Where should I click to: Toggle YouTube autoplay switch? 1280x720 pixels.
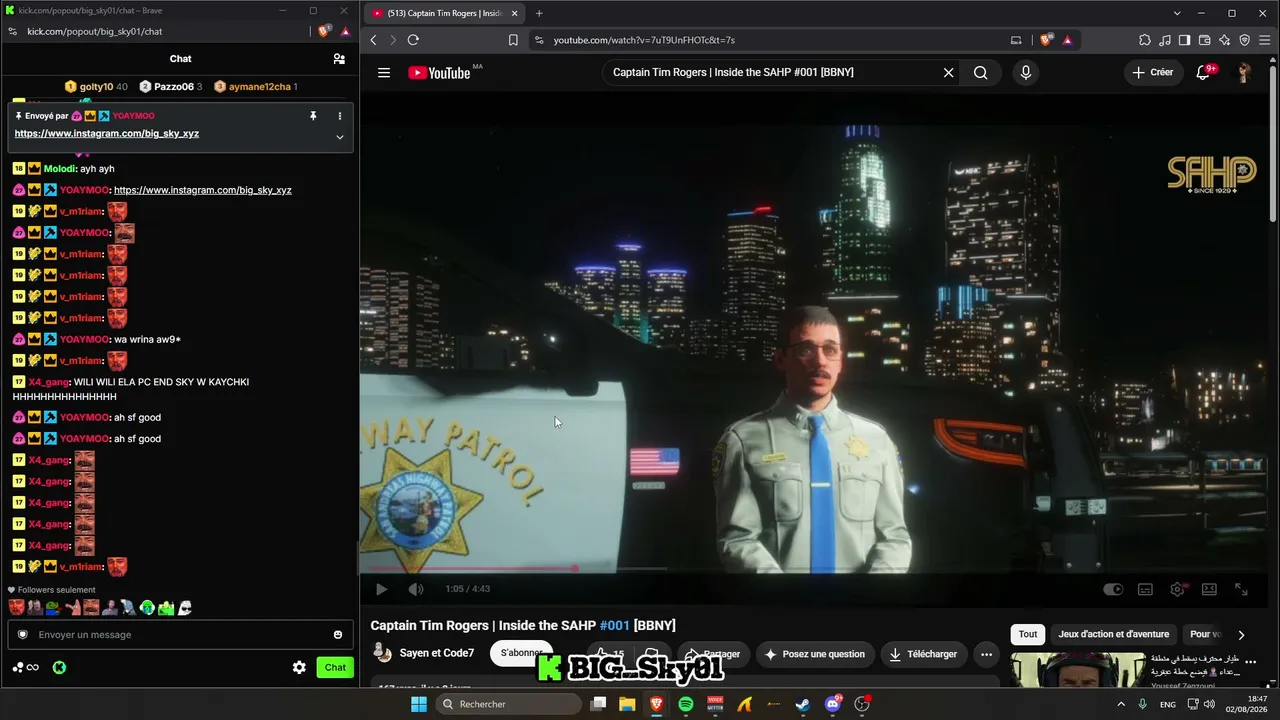click(1113, 589)
